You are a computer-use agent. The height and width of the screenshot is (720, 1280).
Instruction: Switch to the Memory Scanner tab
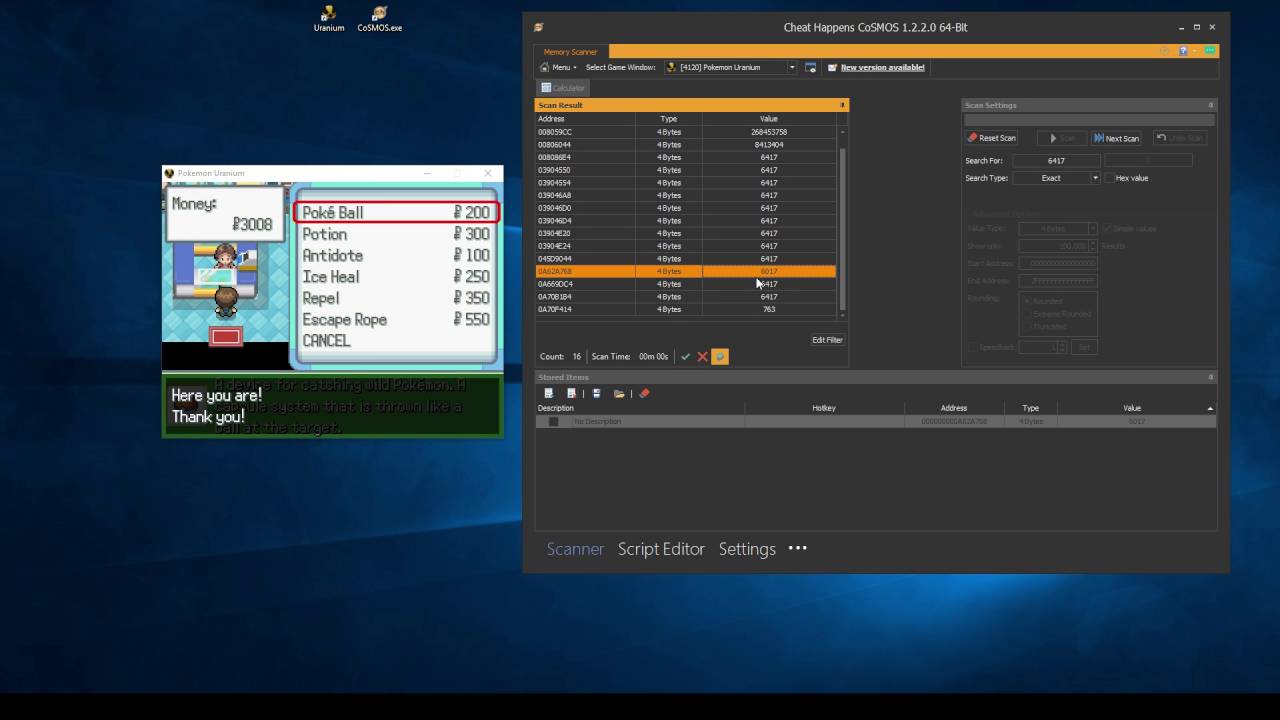click(571, 52)
